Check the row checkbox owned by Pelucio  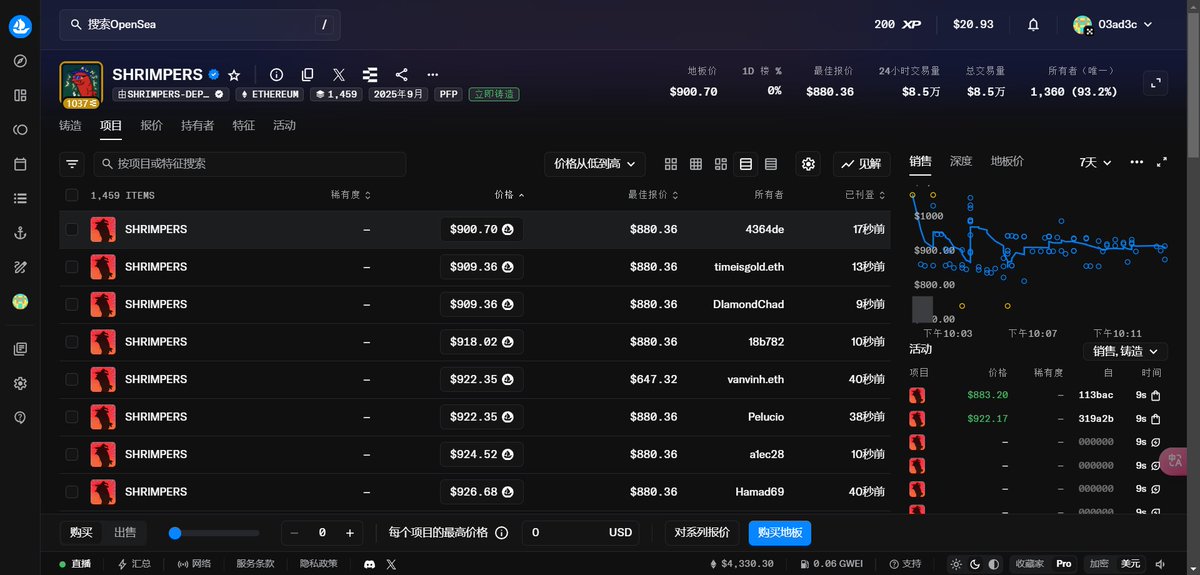(72, 417)
